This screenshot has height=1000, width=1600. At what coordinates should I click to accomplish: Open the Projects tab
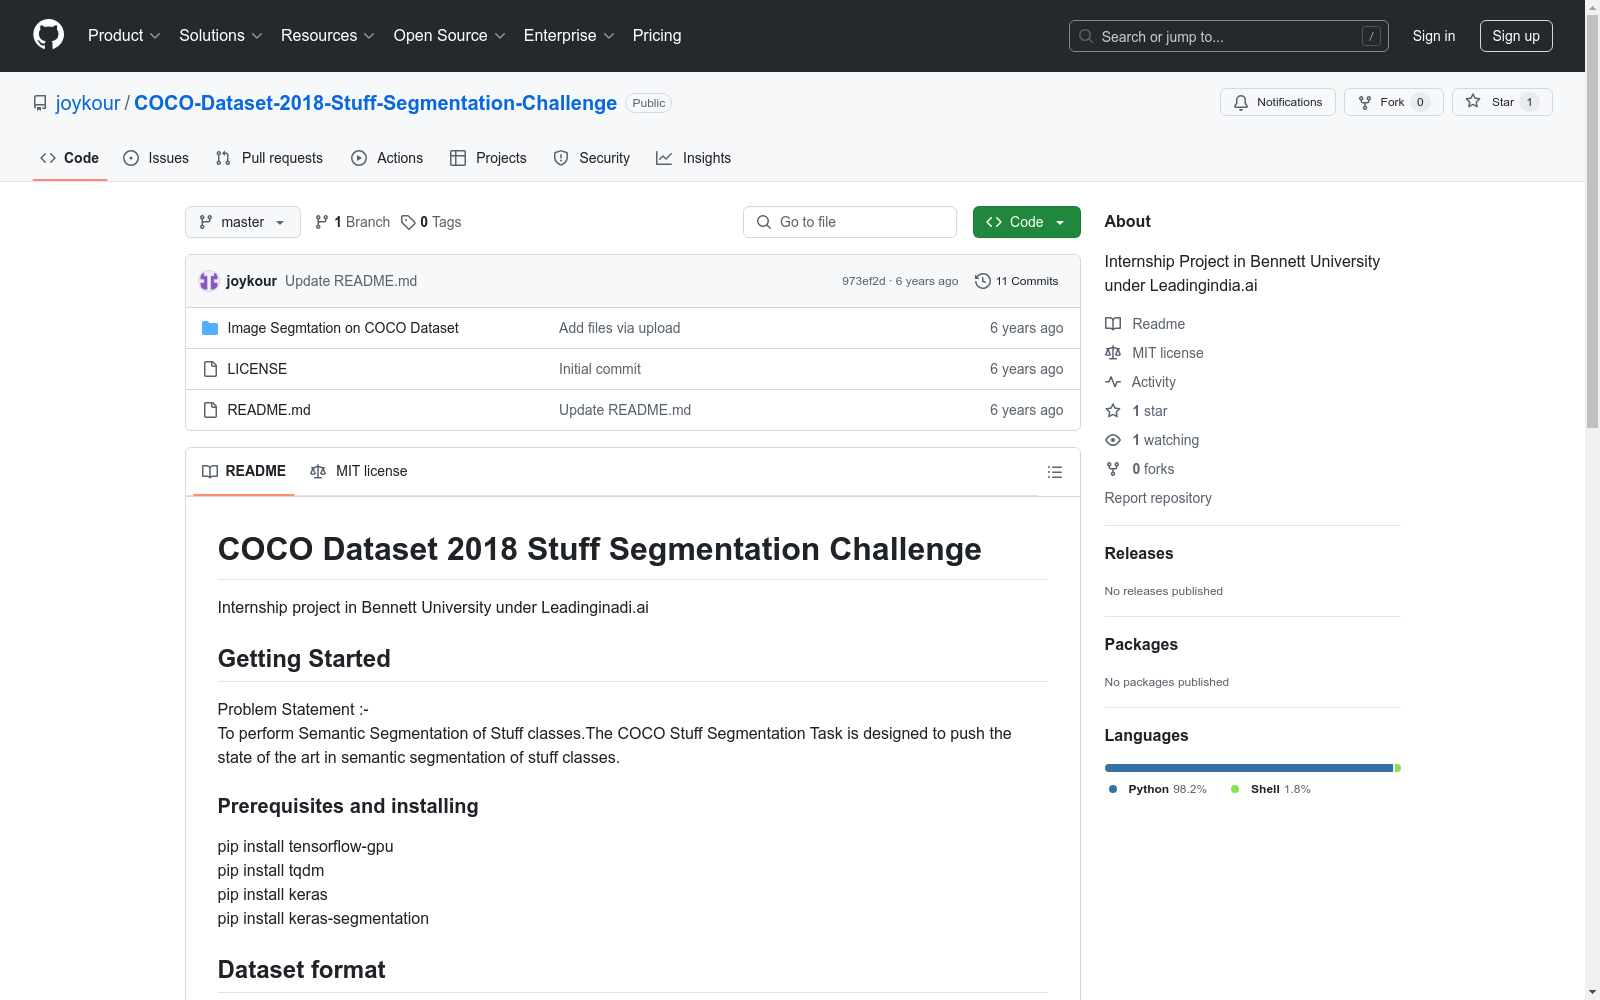[488, 158]
